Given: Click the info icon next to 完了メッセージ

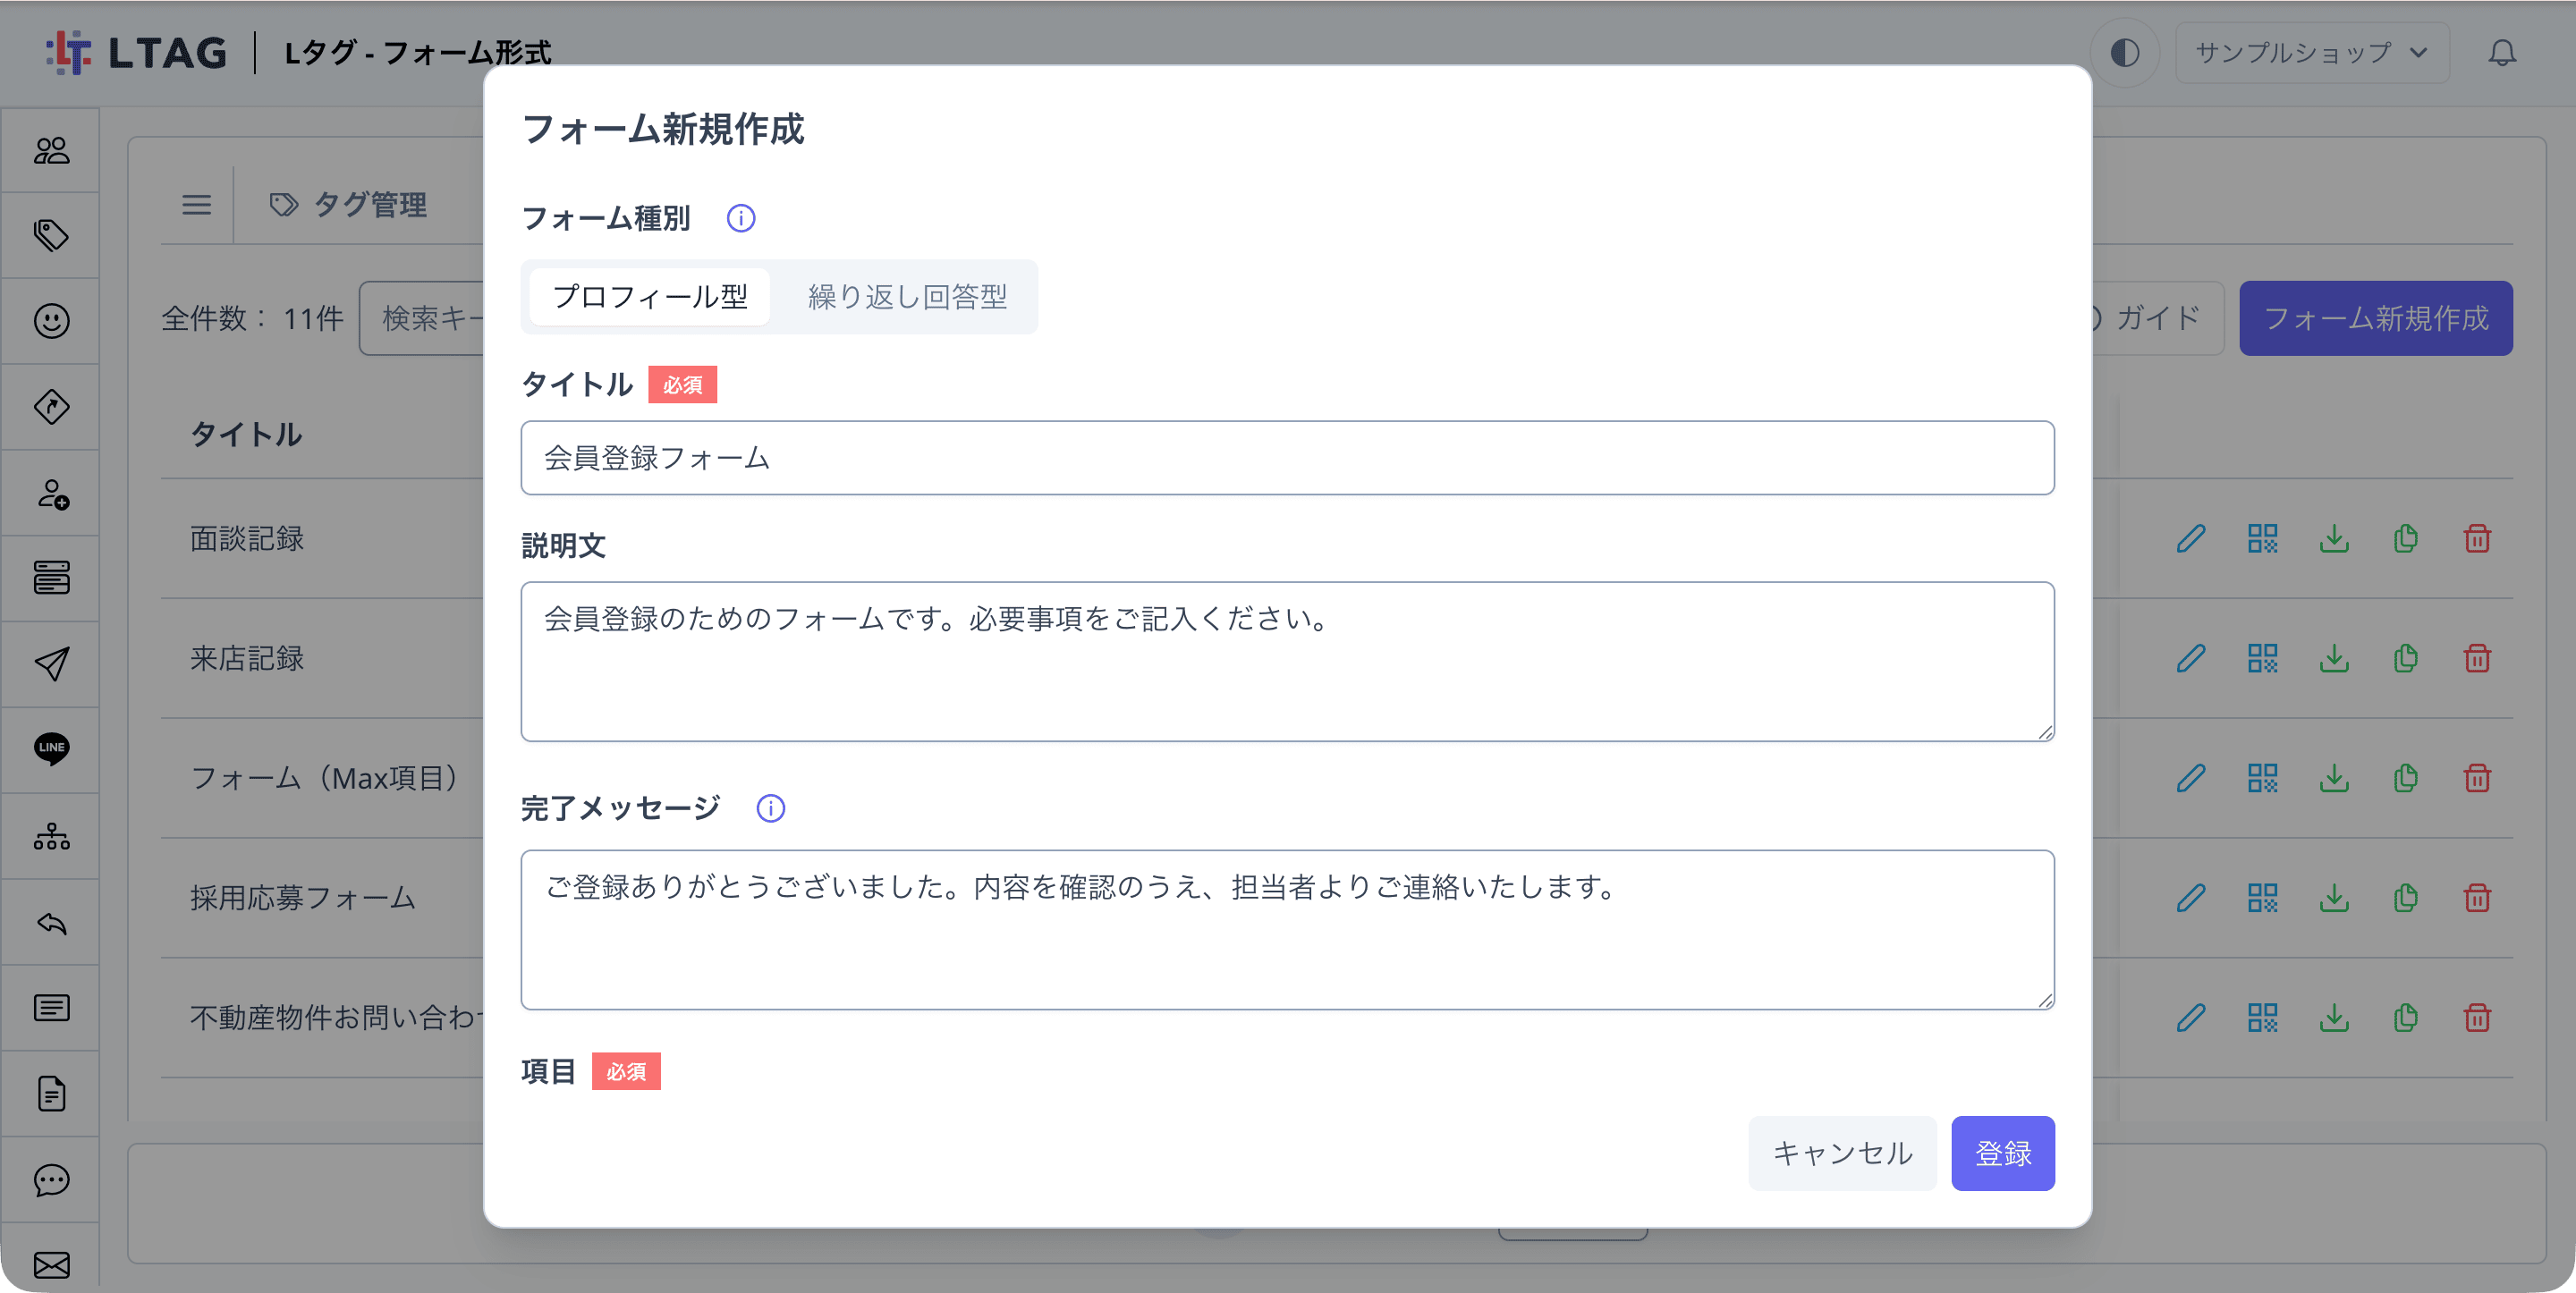Looking at the screenshot, I should coord(771,808).
